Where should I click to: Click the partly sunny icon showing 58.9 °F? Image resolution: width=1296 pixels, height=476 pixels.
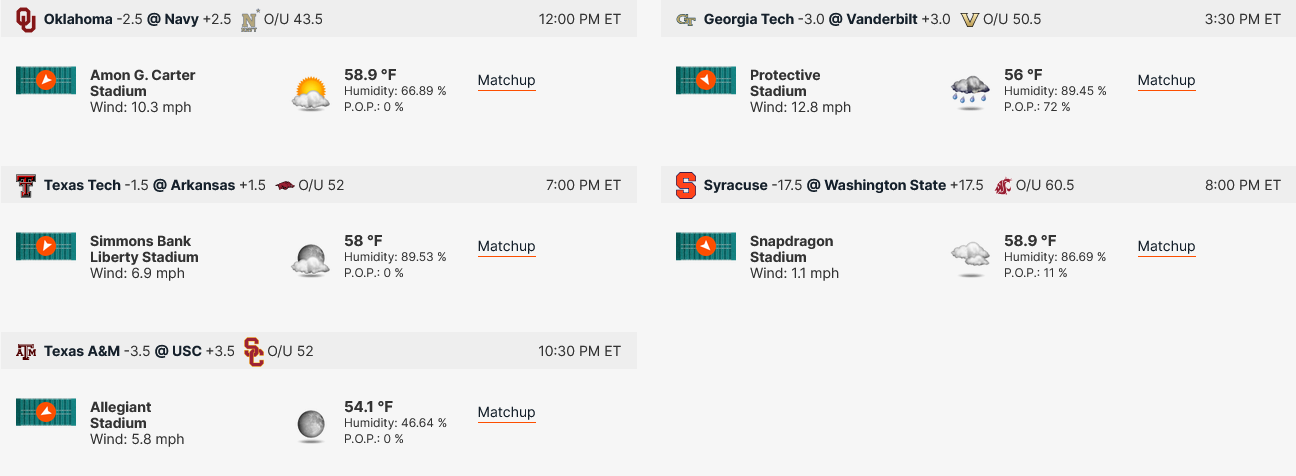tap(311, 93)
